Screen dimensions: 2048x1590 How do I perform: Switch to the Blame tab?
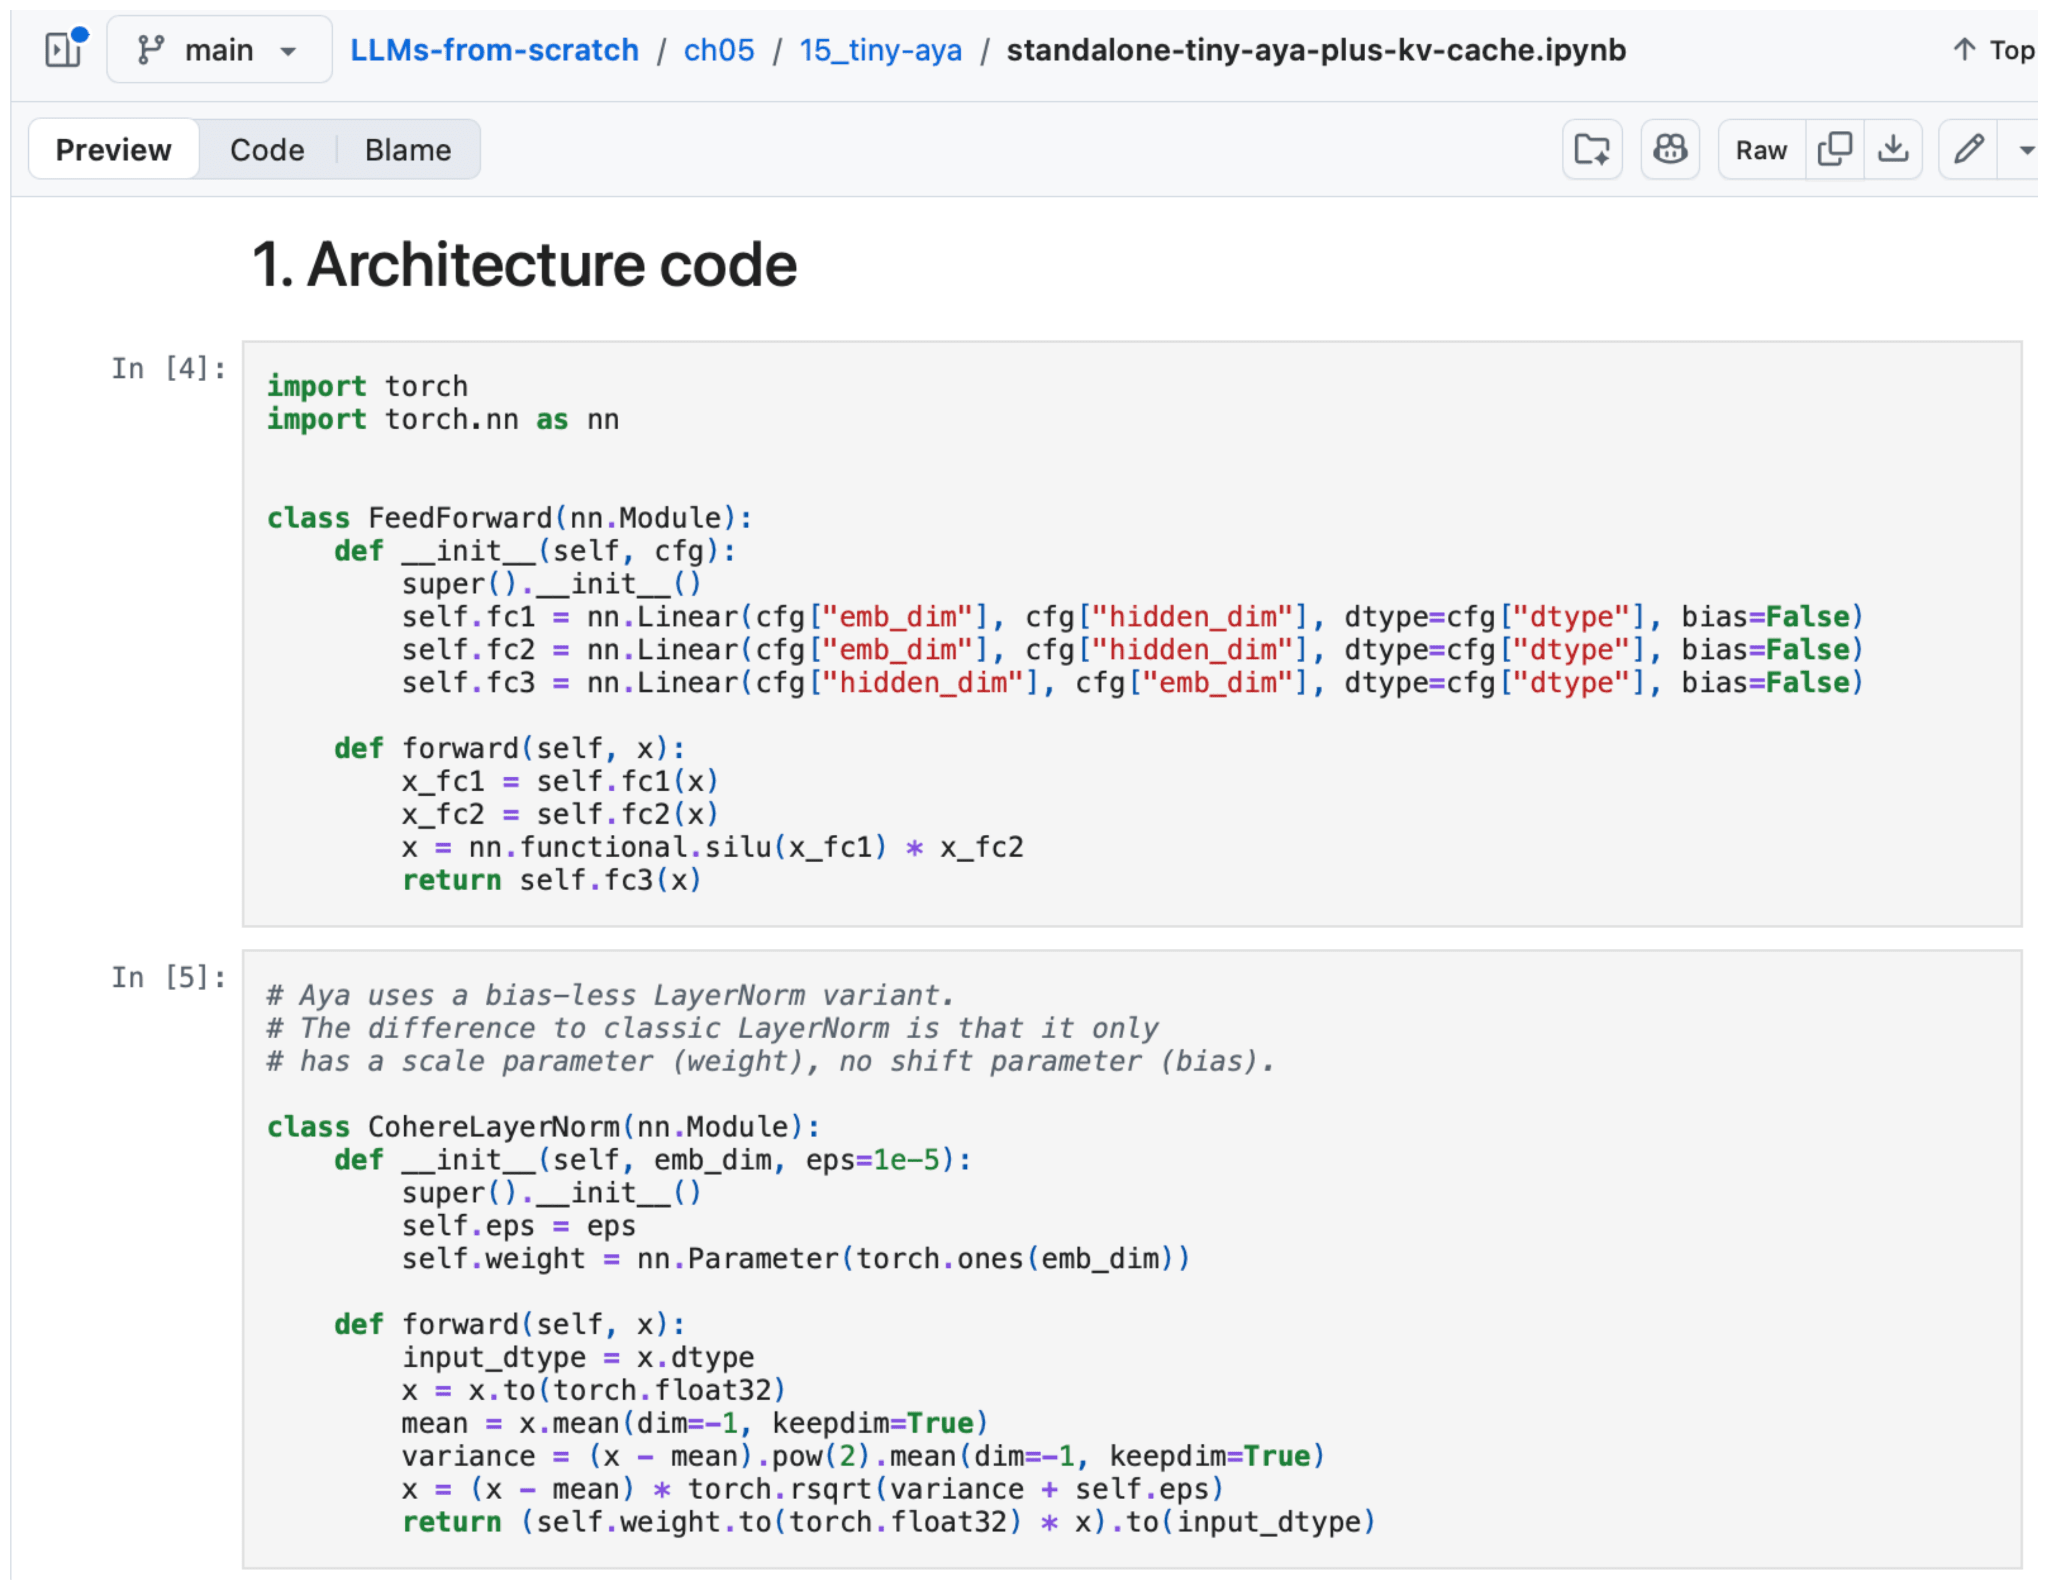408,150
